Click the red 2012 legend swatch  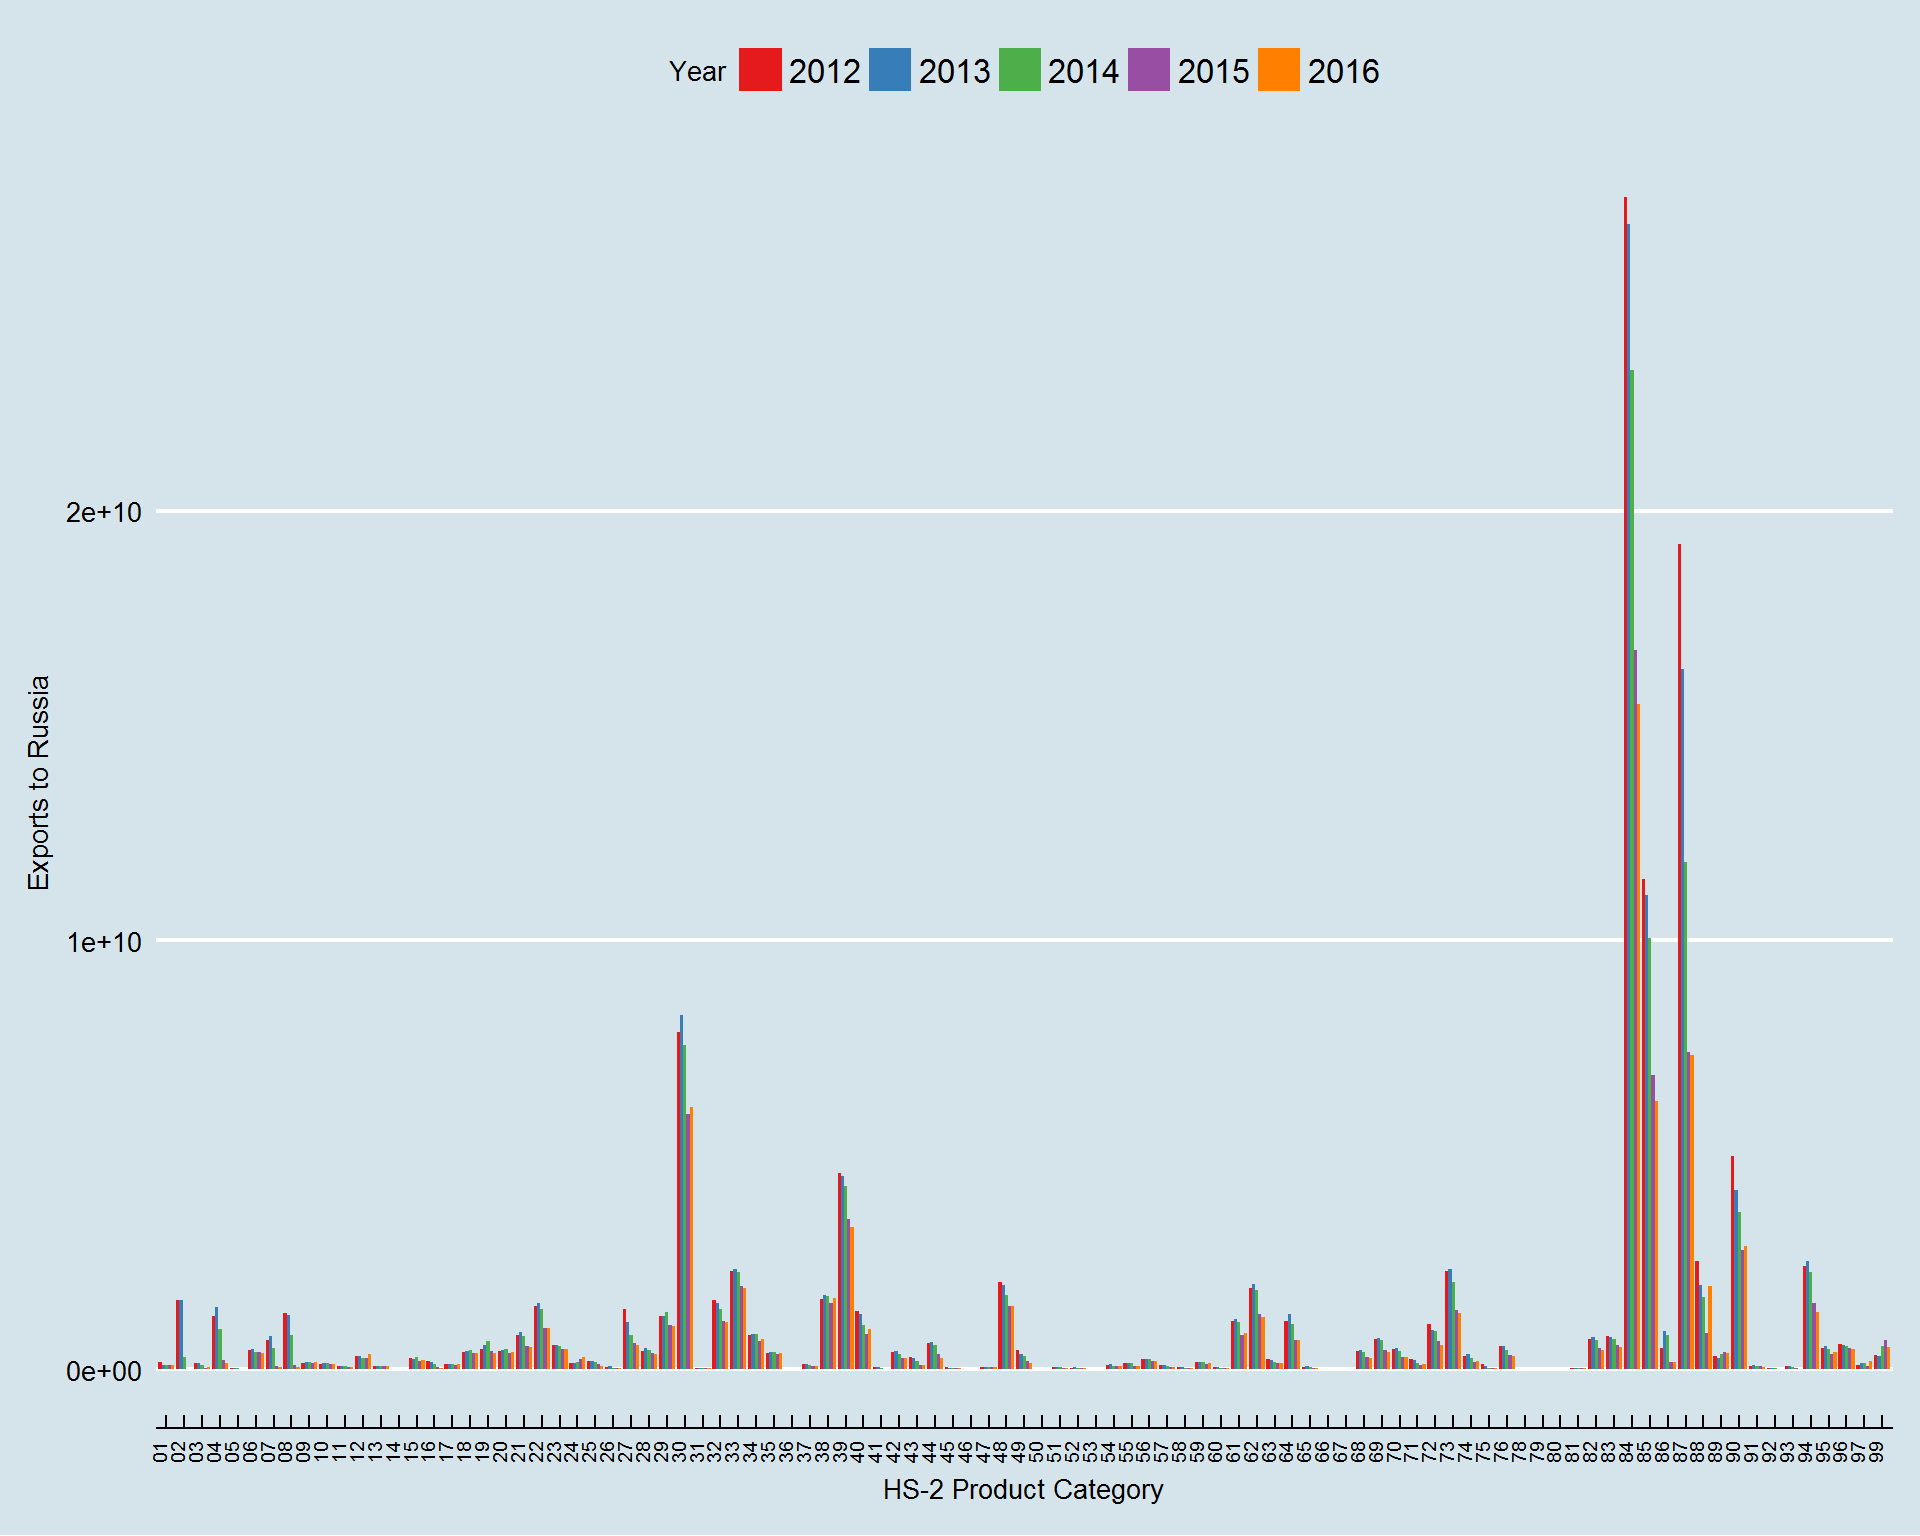click(x=760, y=70)
